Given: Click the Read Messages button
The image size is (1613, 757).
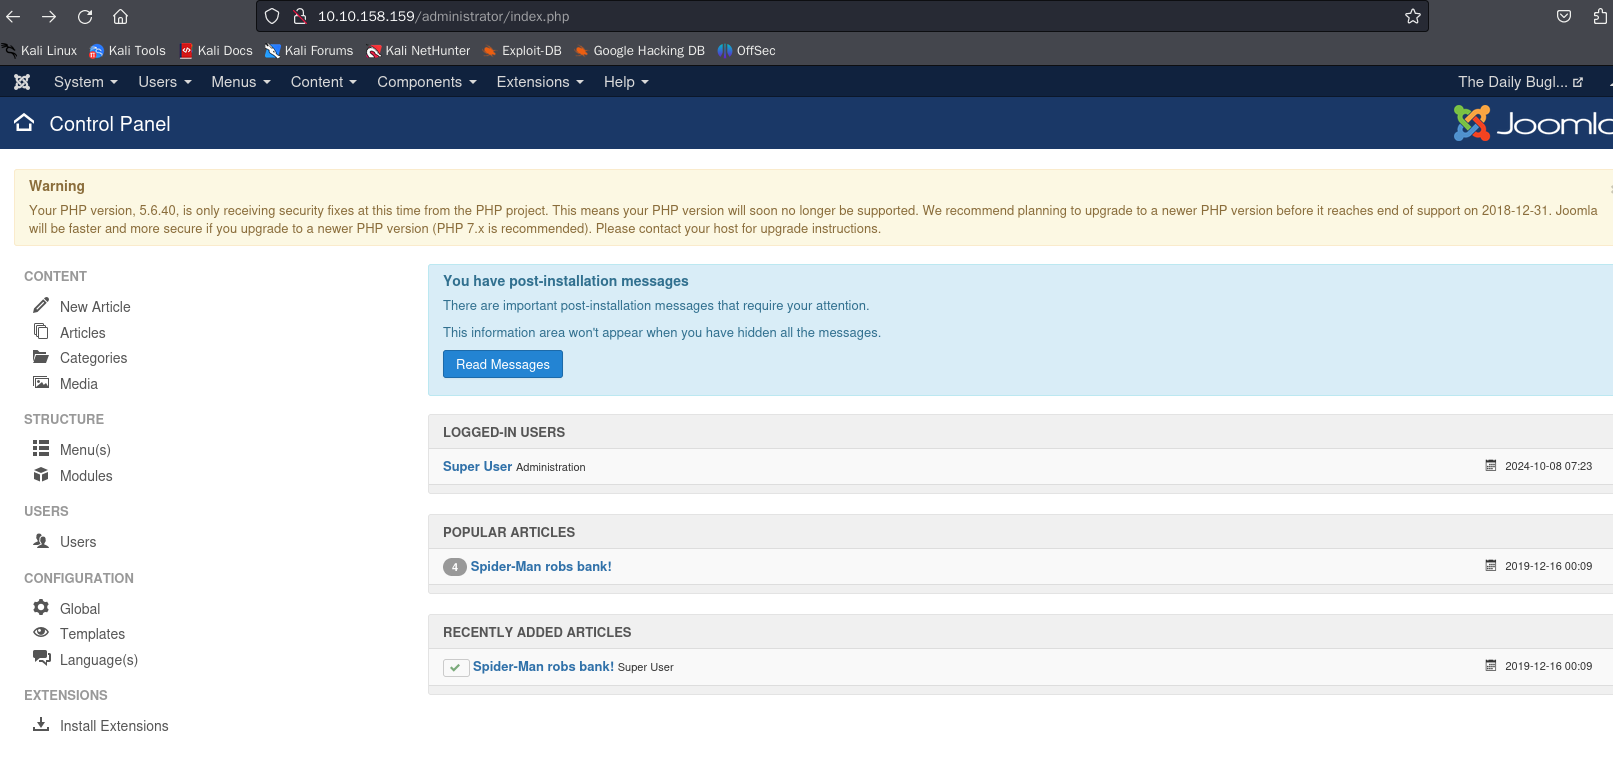Looking at the screenshot, I should (503, 364).
